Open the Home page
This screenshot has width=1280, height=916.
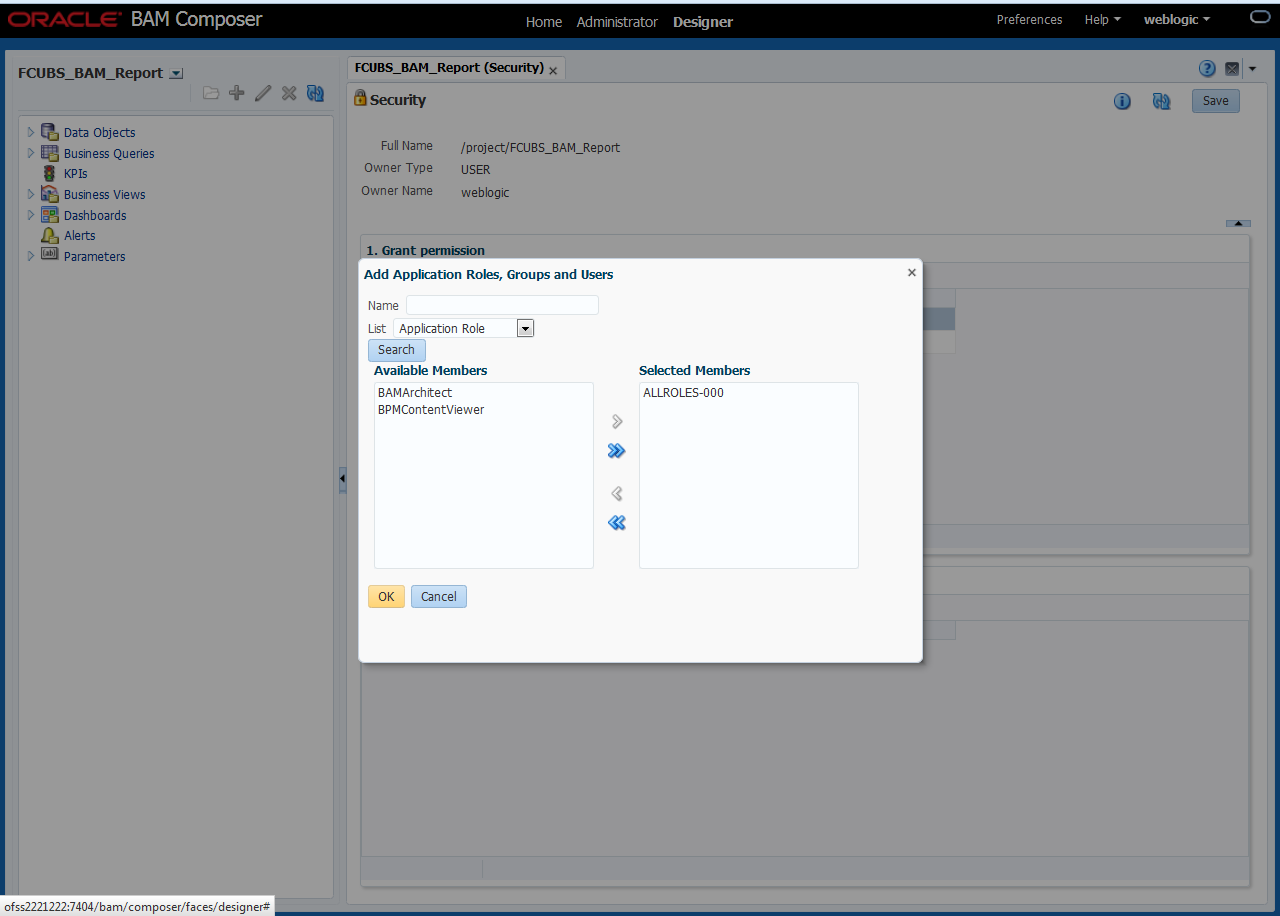click(x=544, y=22)
